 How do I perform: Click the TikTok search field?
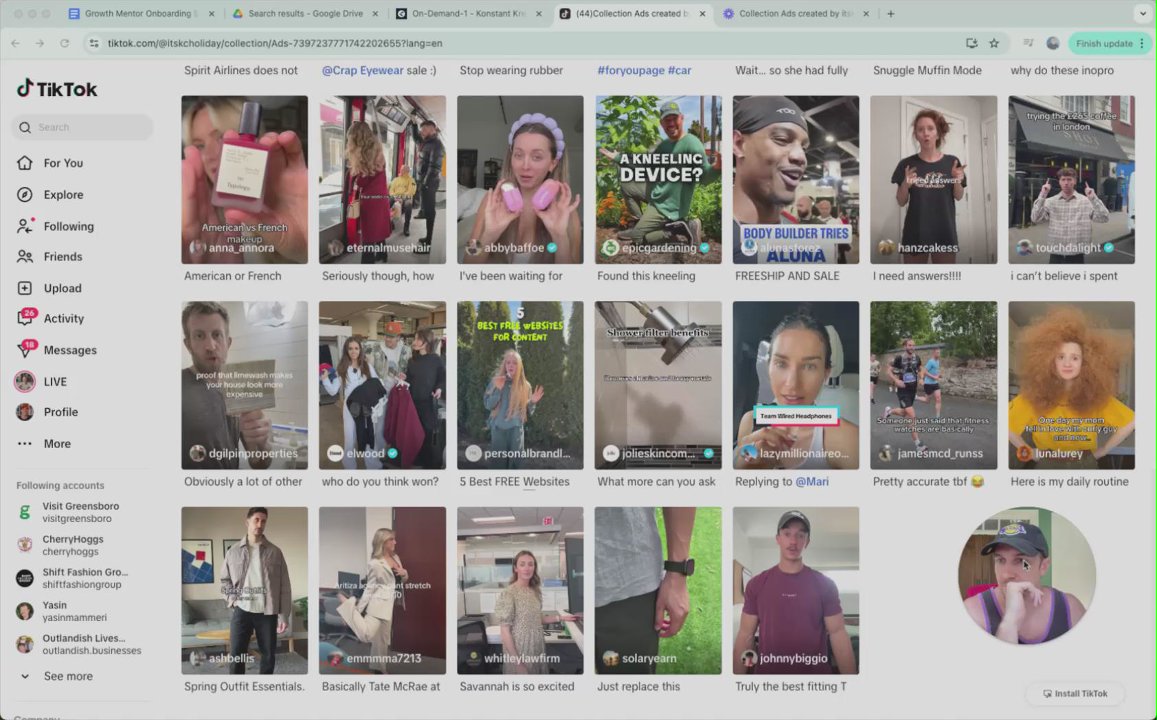coord(83,128)
